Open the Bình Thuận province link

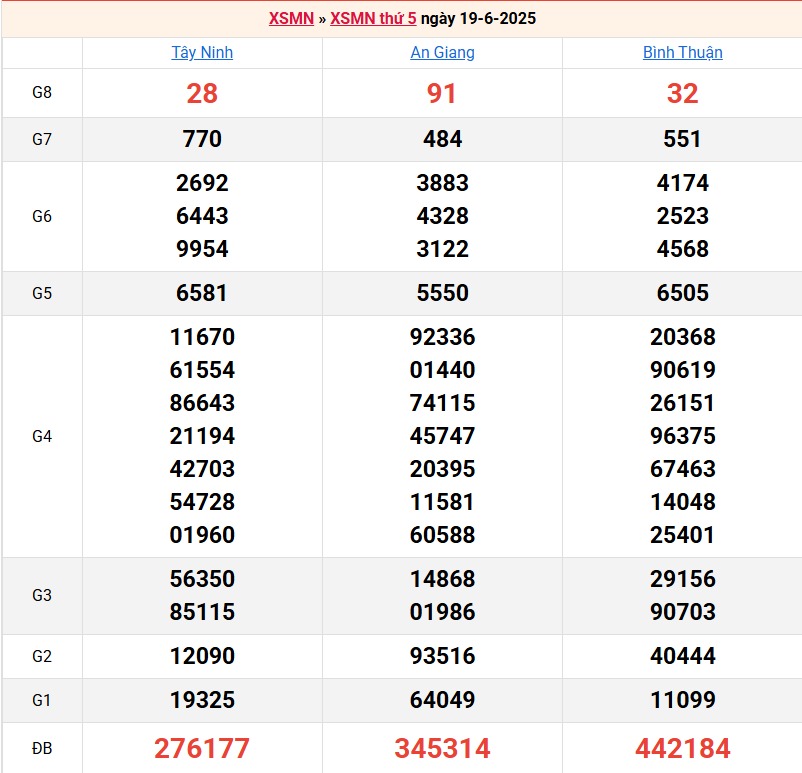[682, 53]
